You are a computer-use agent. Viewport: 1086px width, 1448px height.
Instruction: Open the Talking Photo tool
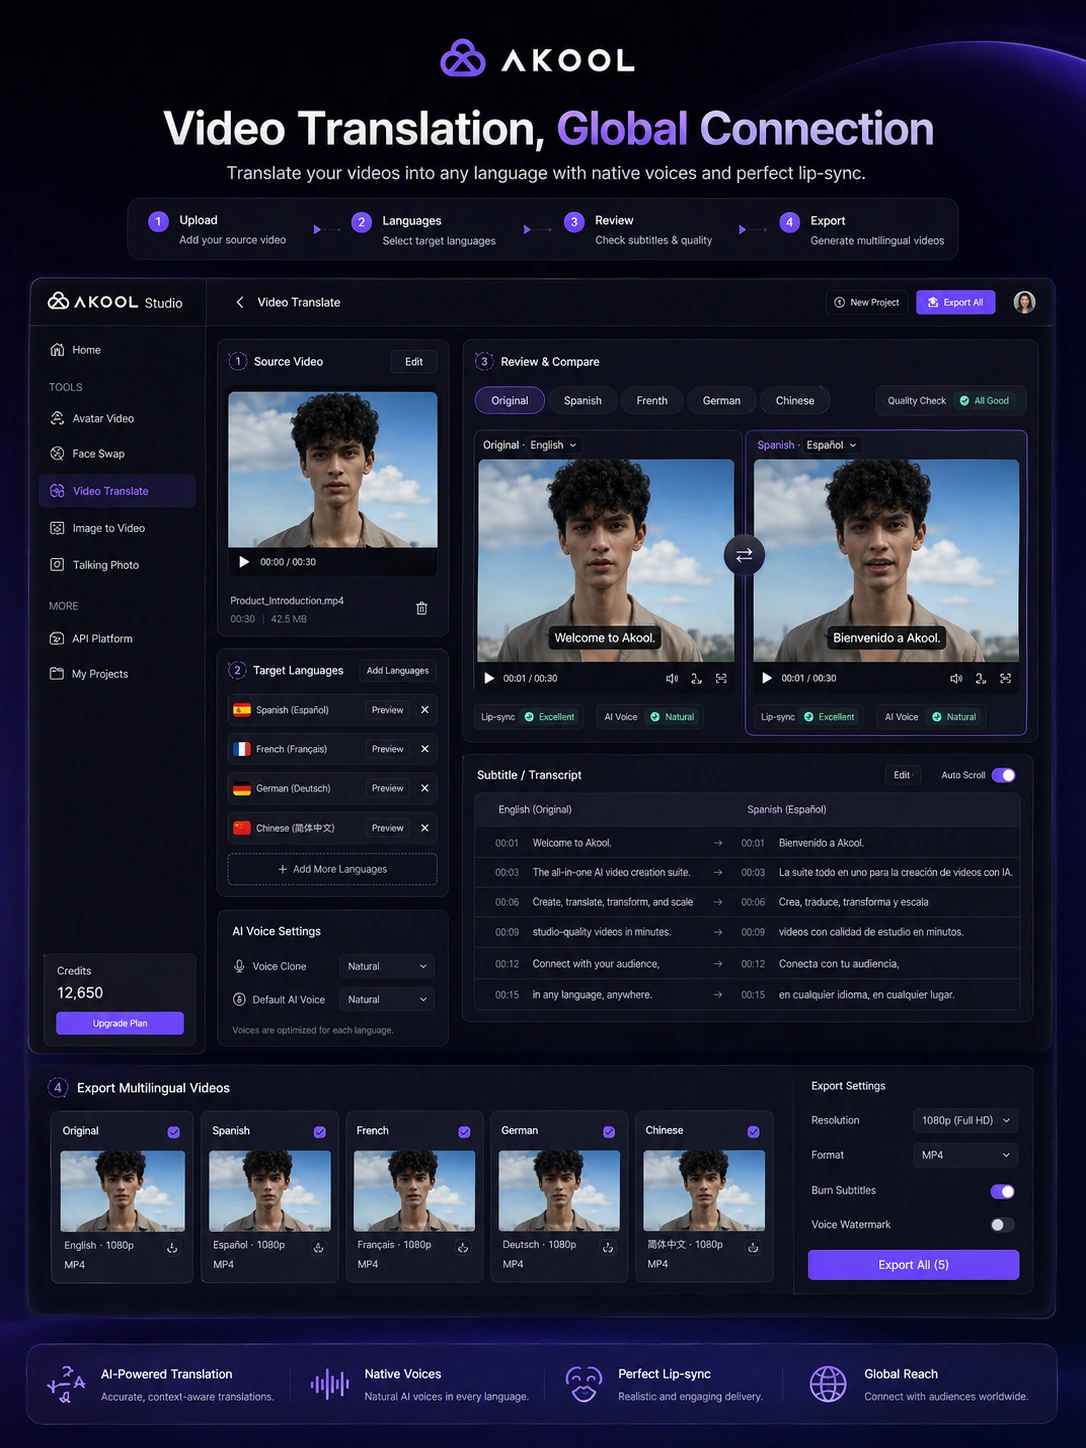point(95,565)
